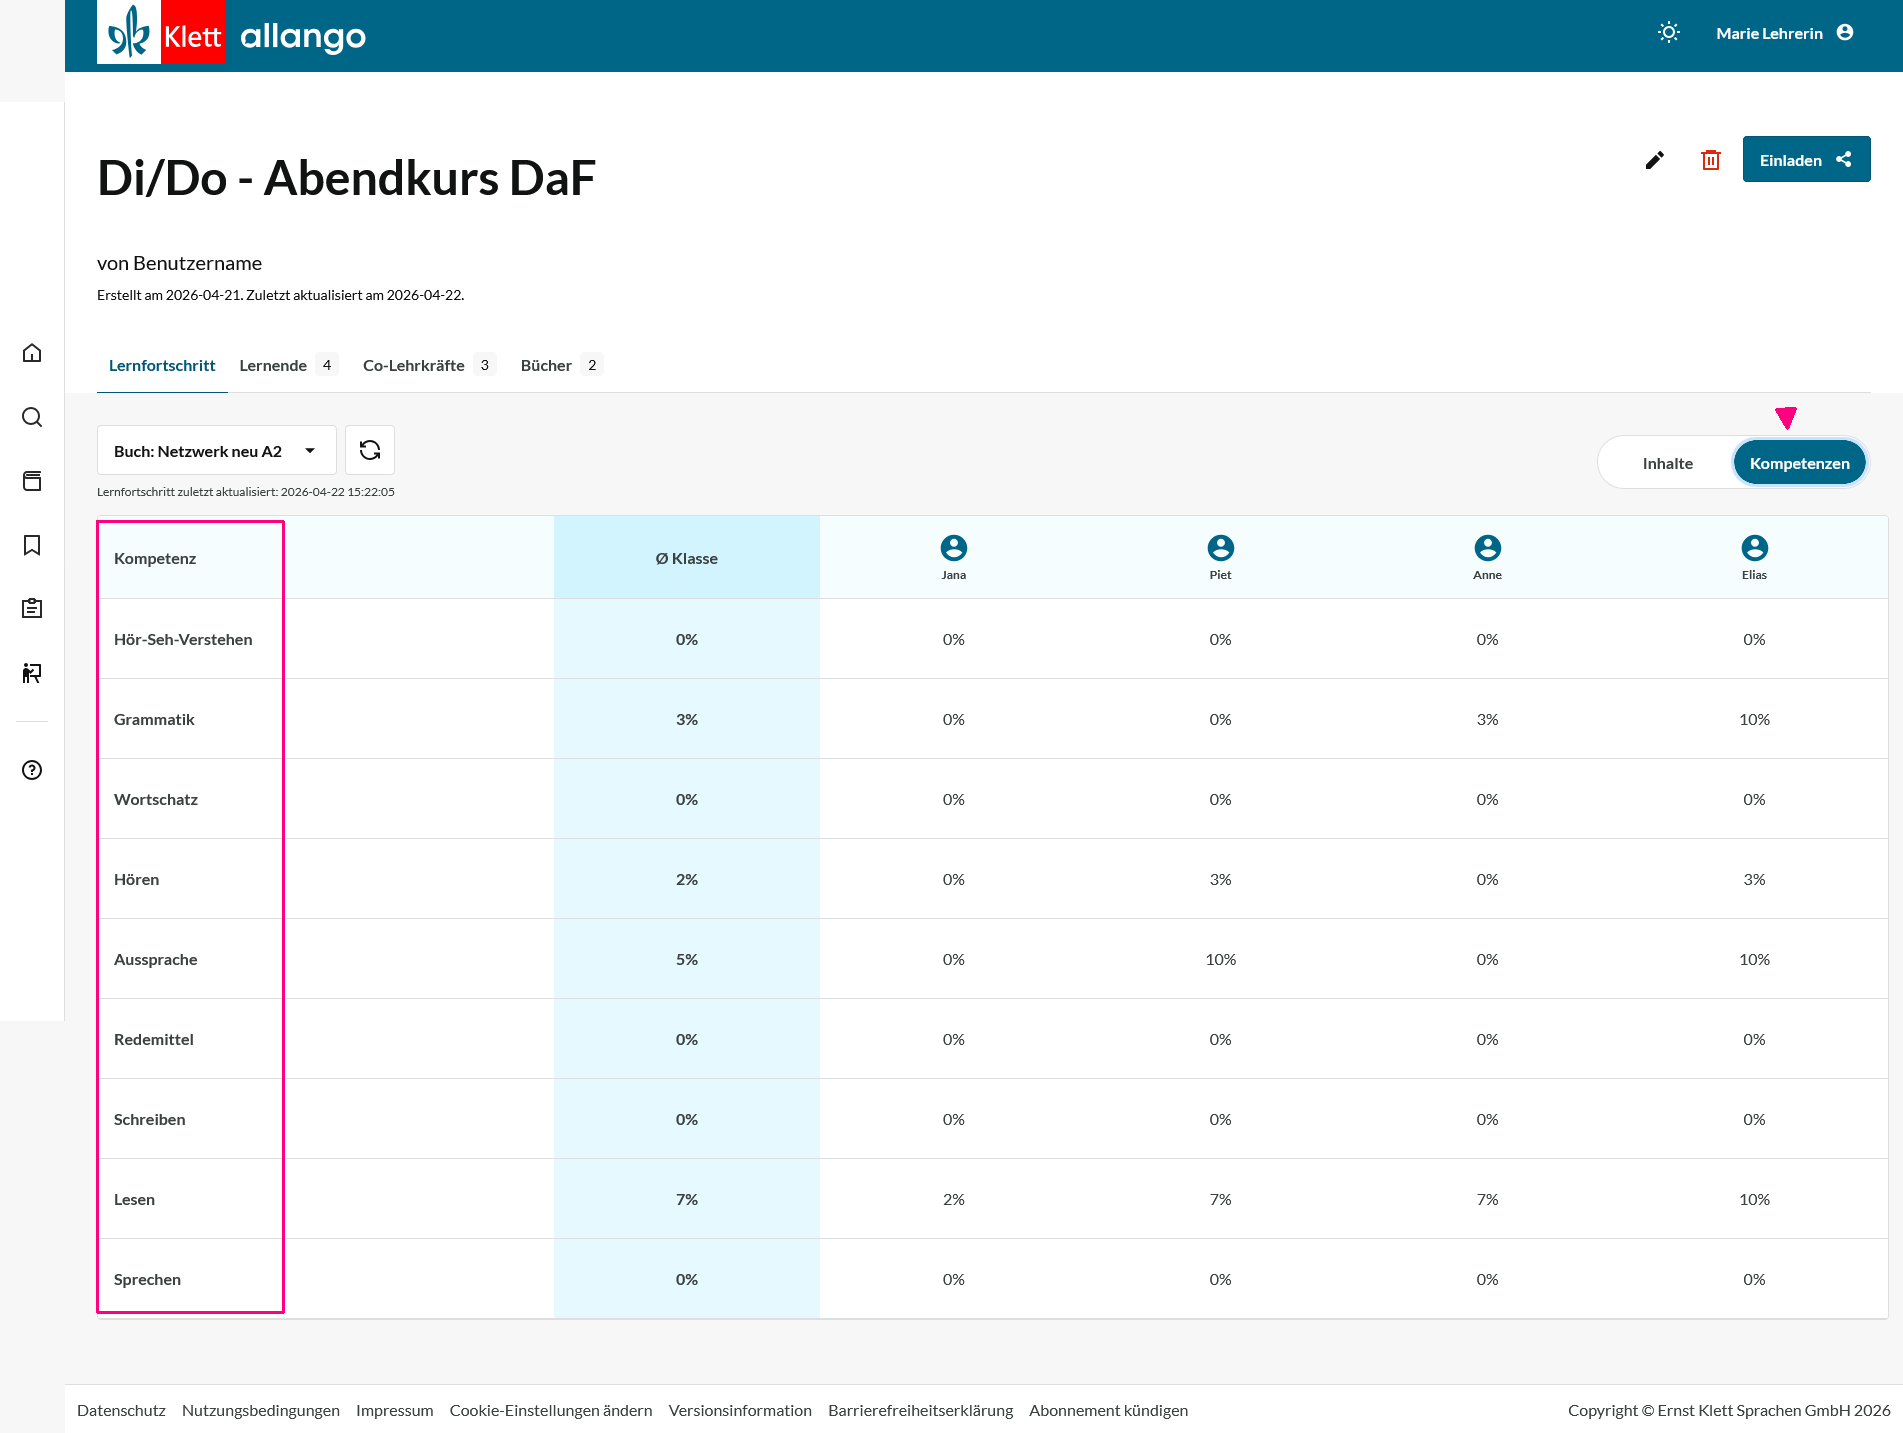This screenshot has width=1903, height=1433.
Task: Select the Wortschatz row label
Action: 156,799
